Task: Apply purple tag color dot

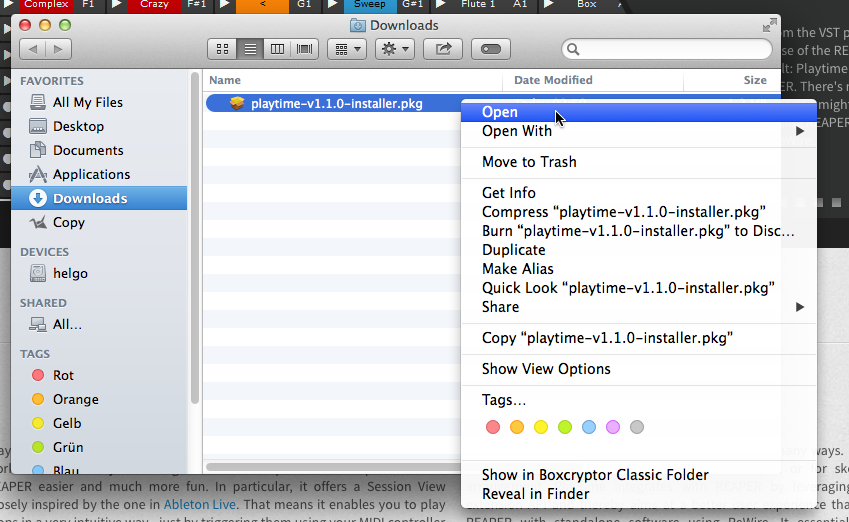Action: (x=613, y=427)
